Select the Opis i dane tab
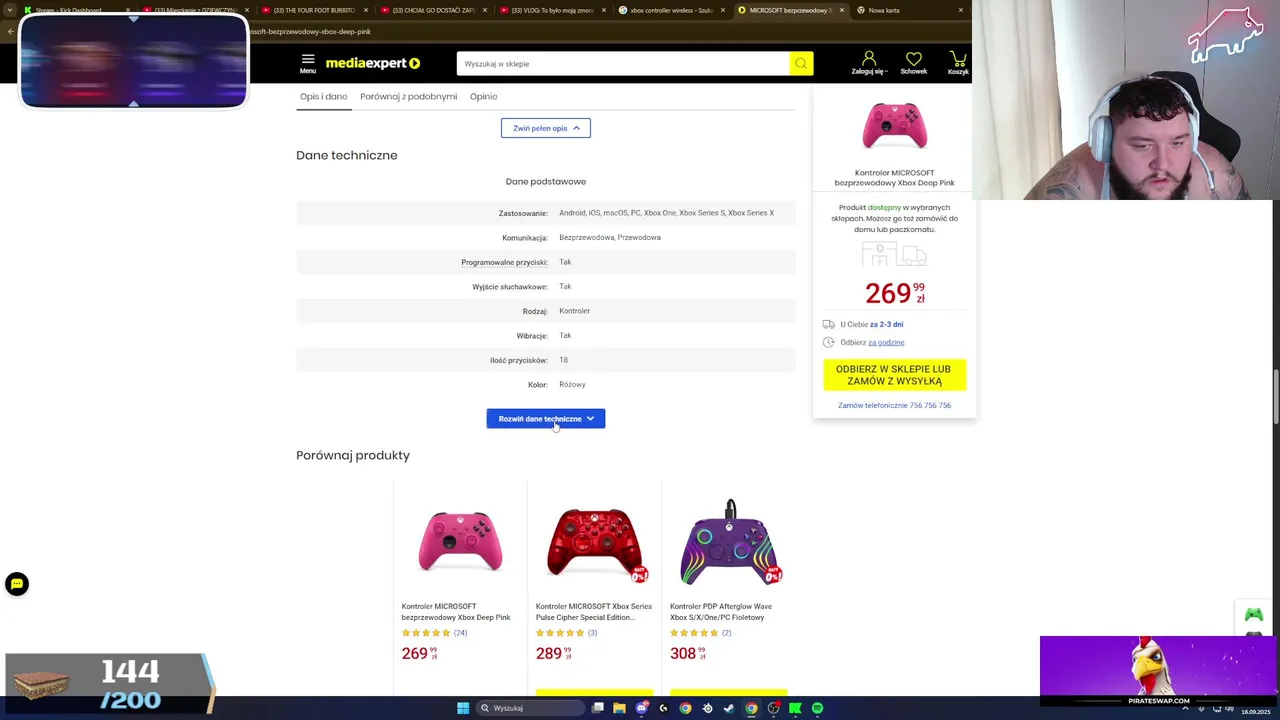The width and height of the screenshot is (1280, 720). (x=324, y=96)
